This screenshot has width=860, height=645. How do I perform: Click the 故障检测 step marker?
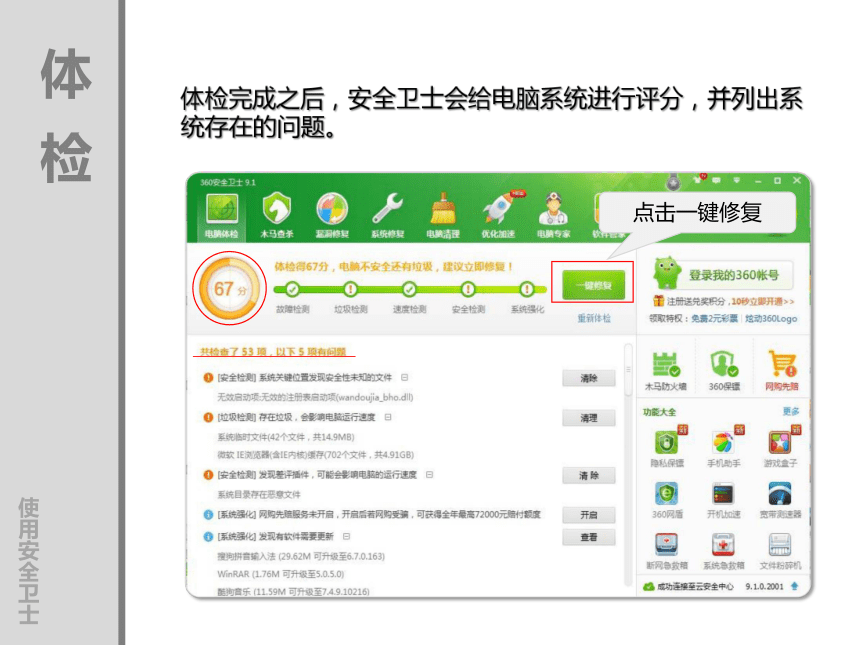[292, 289]
